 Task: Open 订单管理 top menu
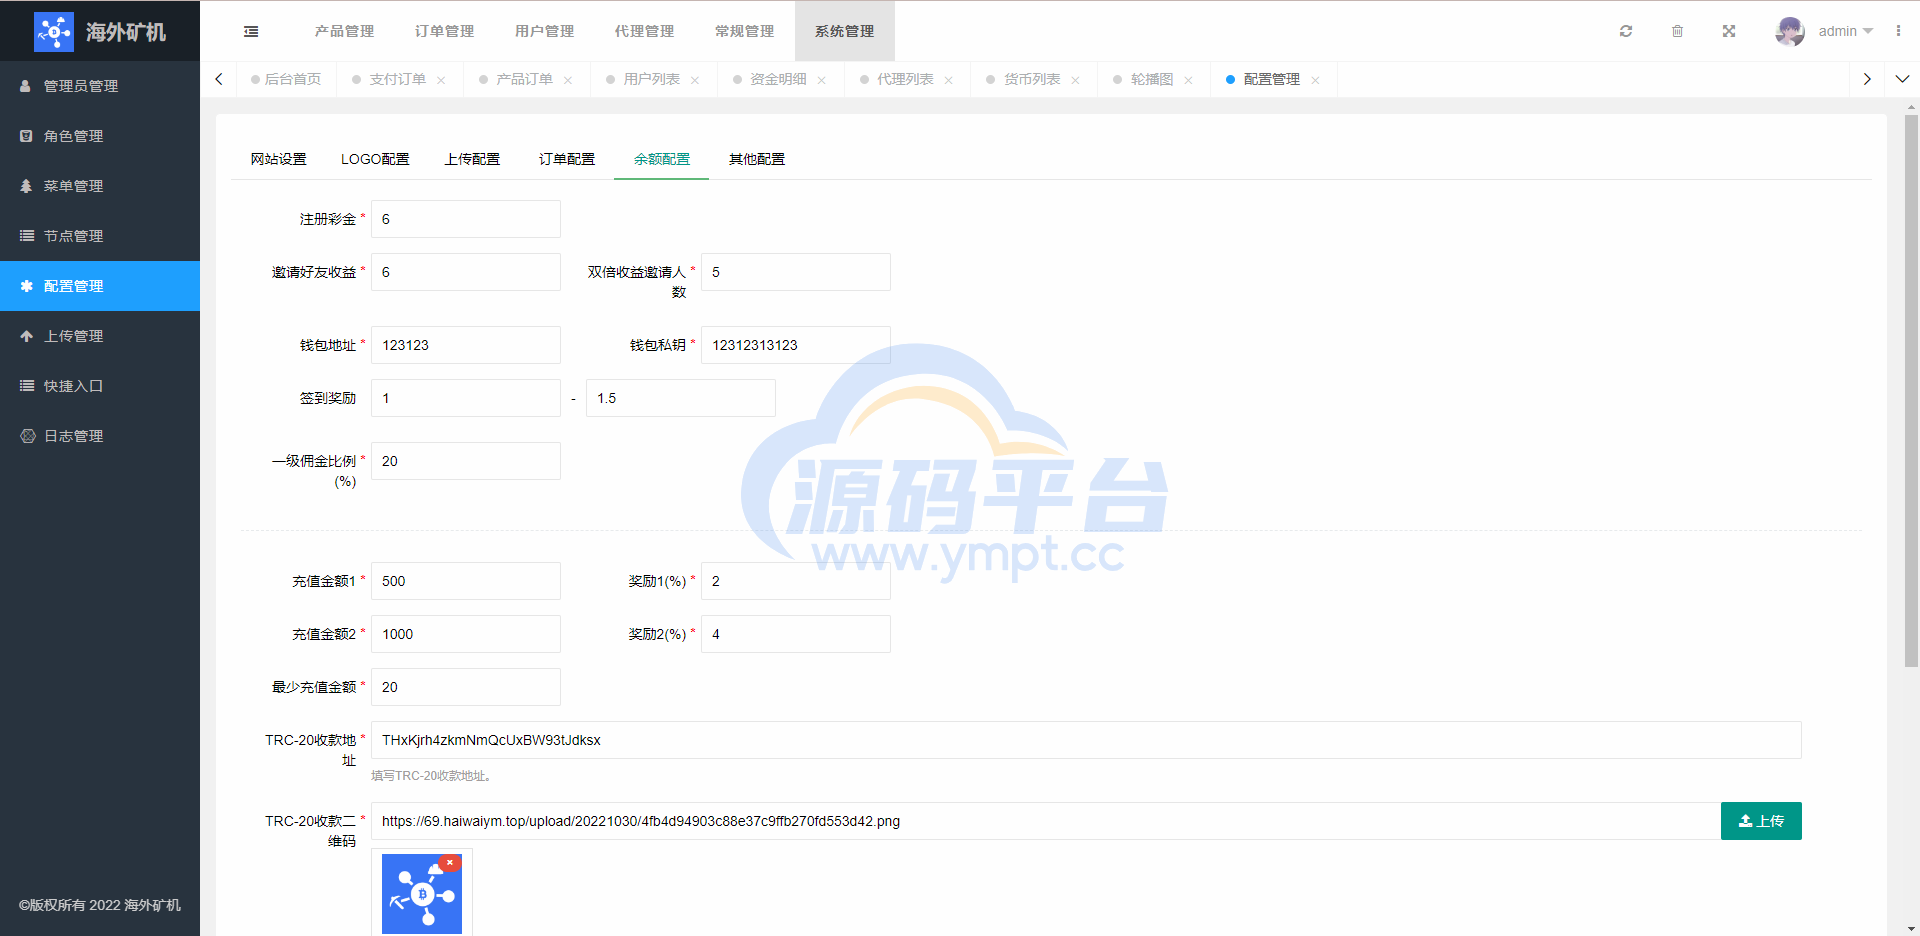tap(444, 31)
